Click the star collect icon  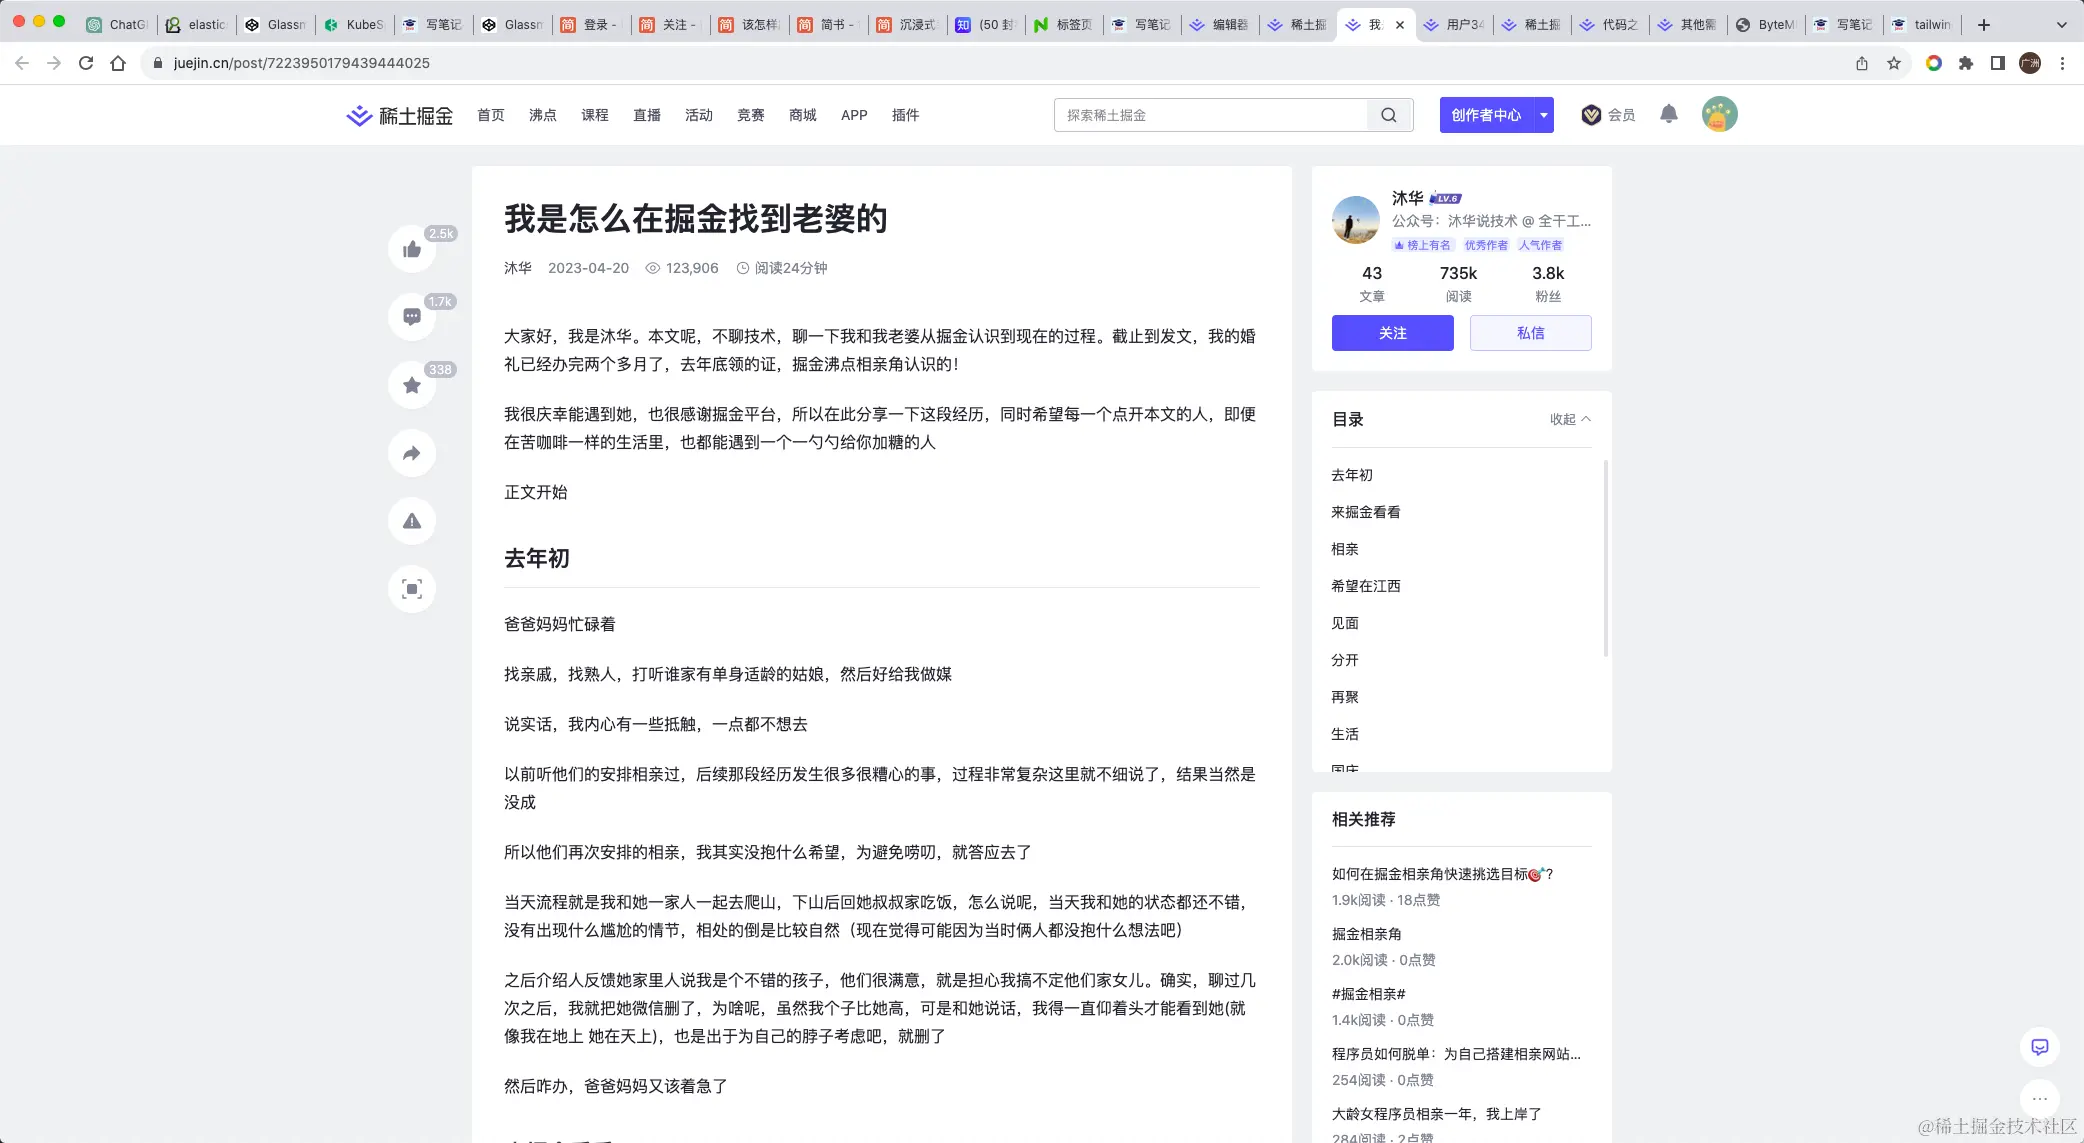pyautogui.click(x=412, y=385)
